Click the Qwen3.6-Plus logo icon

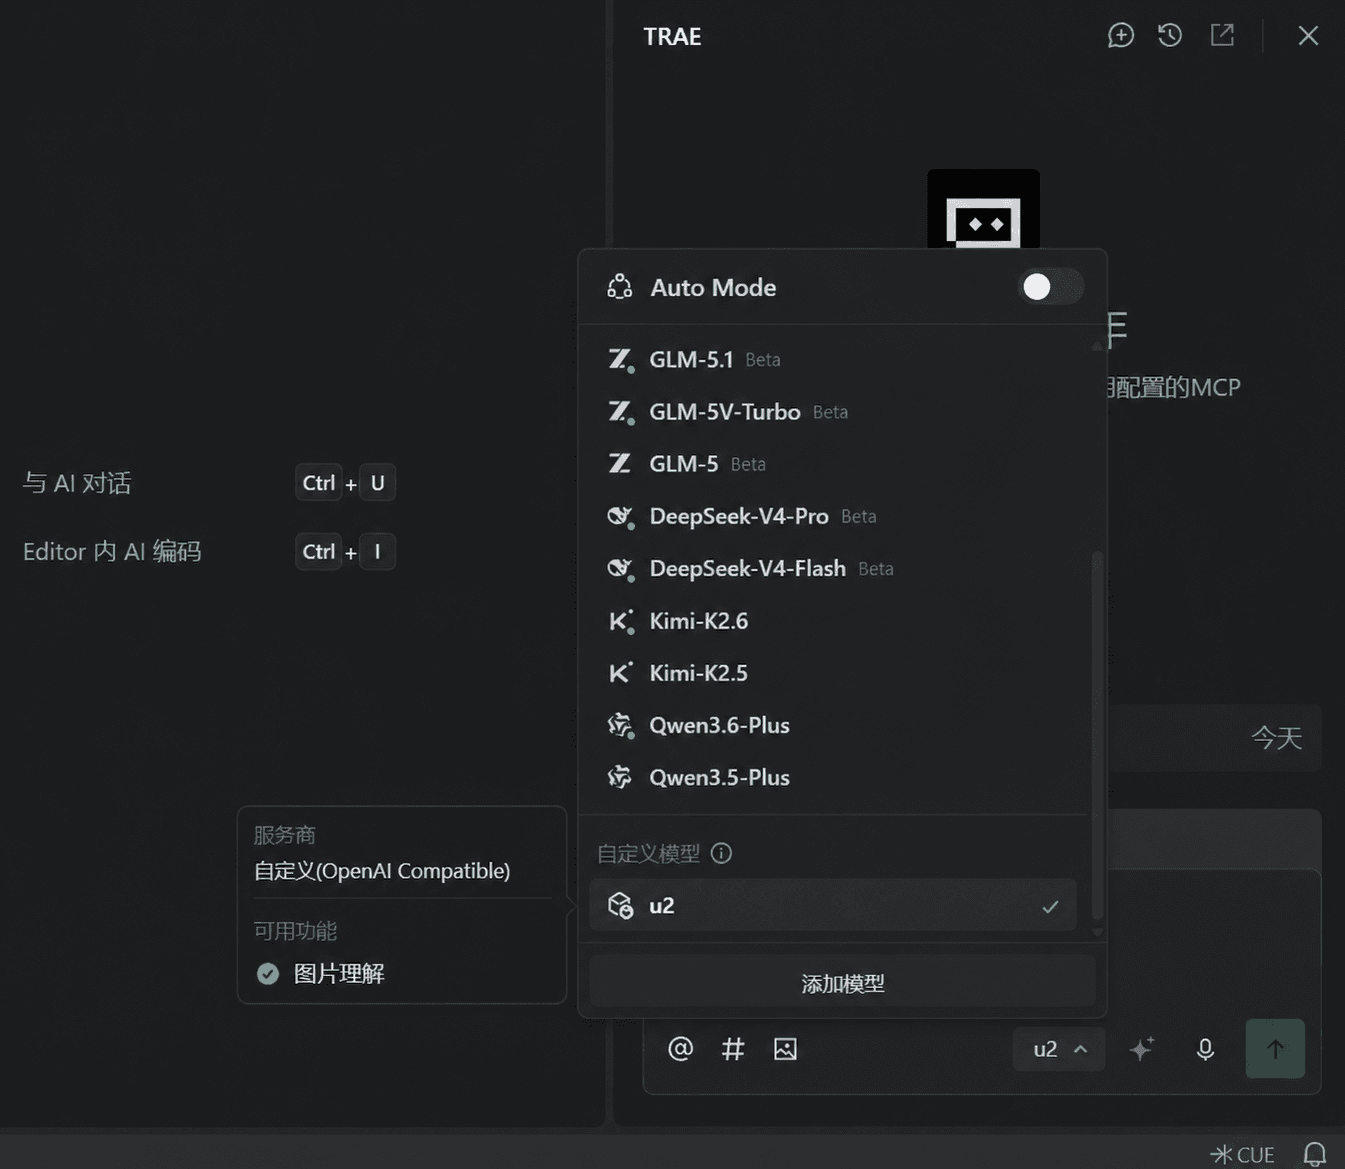621,725
